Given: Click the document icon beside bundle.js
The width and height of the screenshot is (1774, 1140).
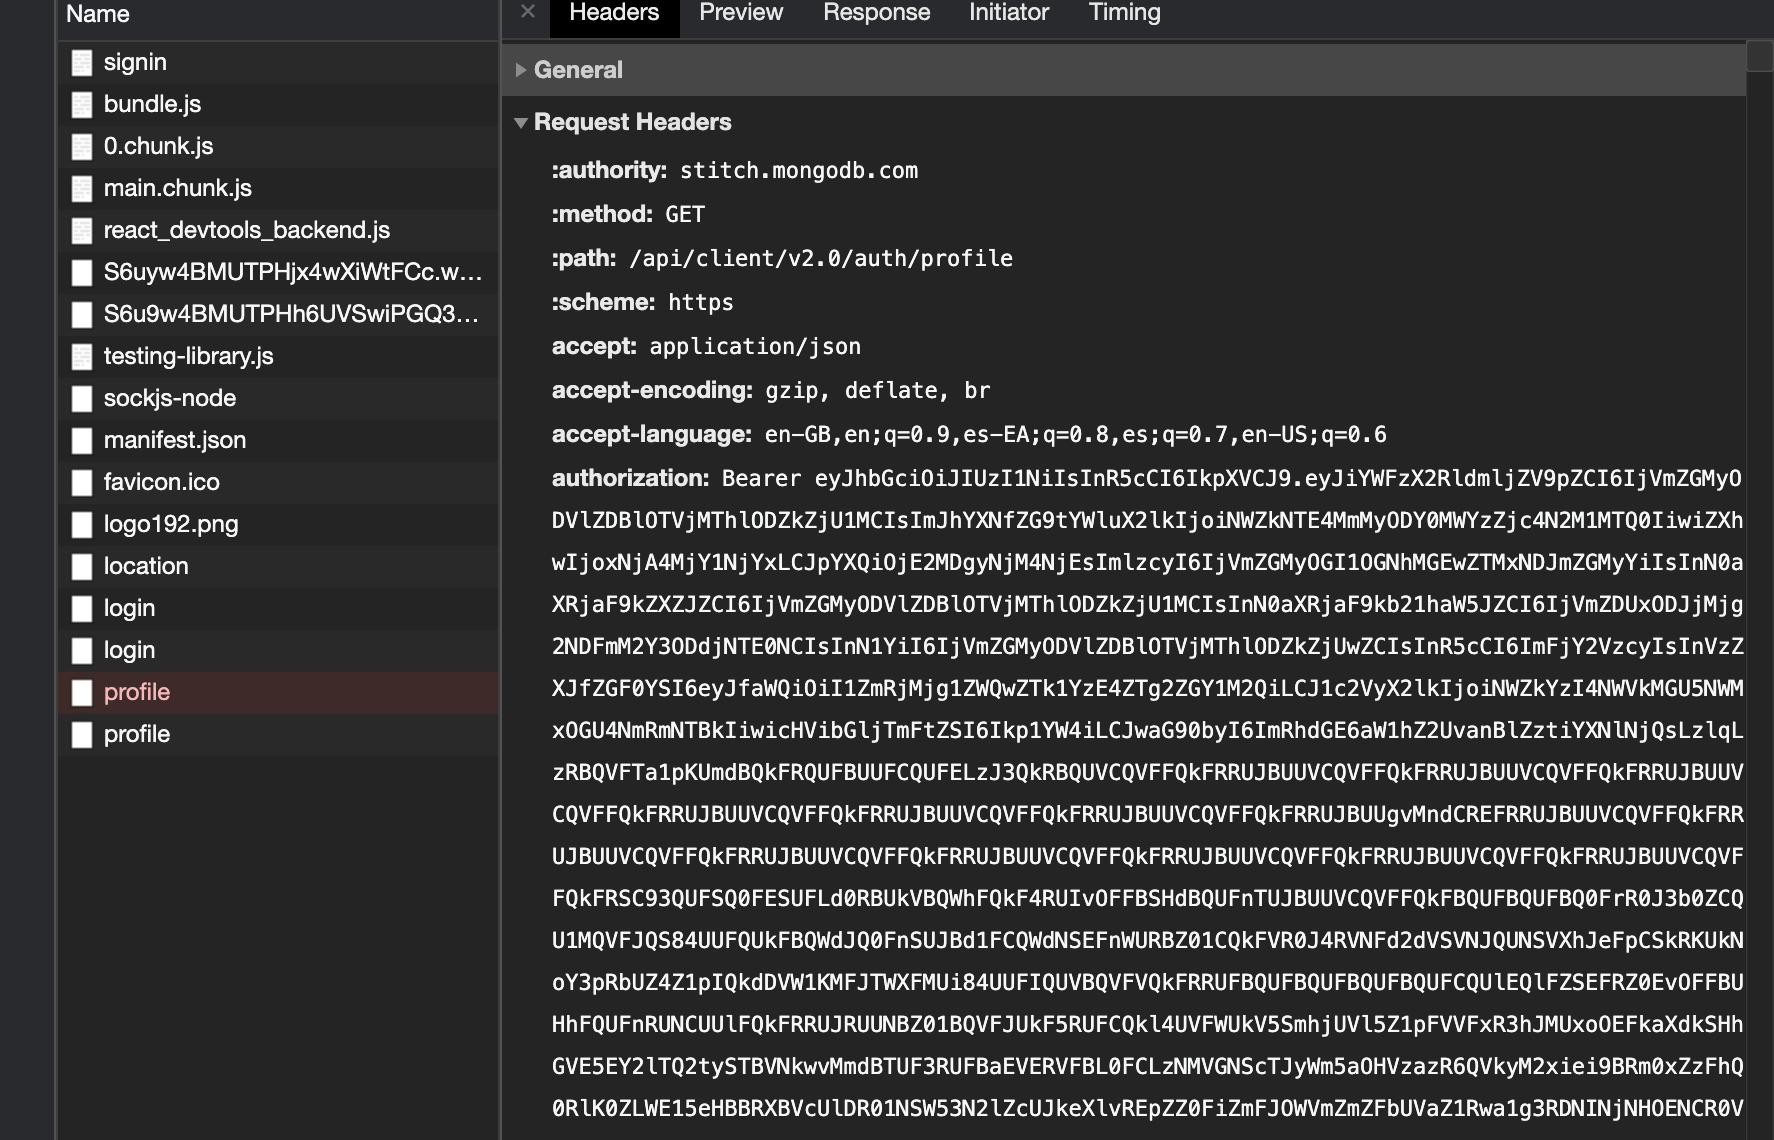Looking at the screenshot, I should [81, 104].
